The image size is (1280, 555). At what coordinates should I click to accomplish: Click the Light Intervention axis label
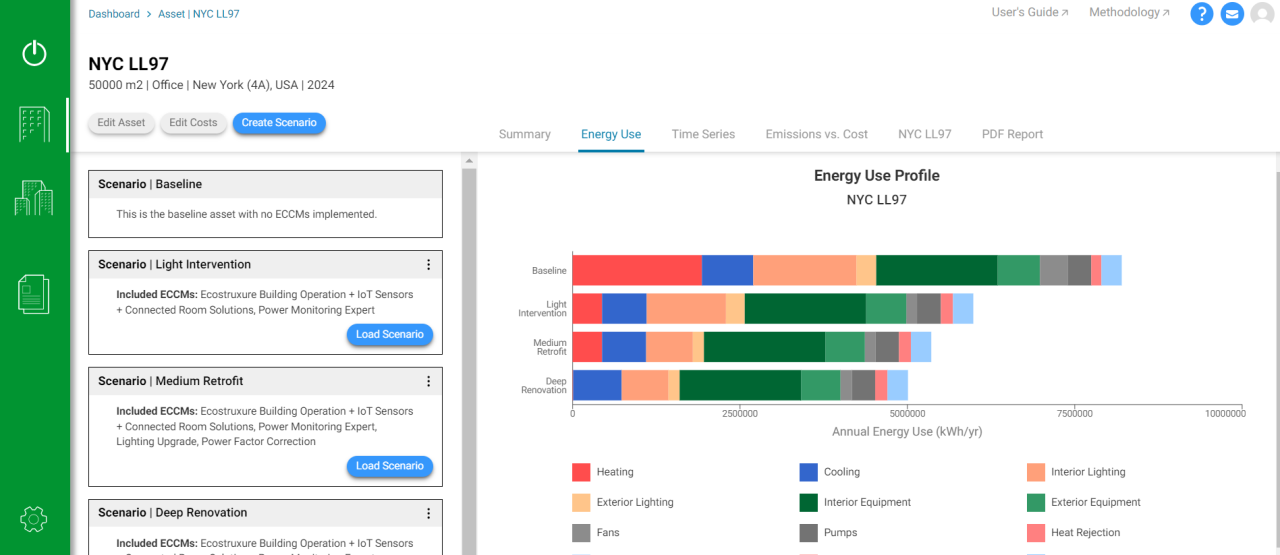point(542,309)
